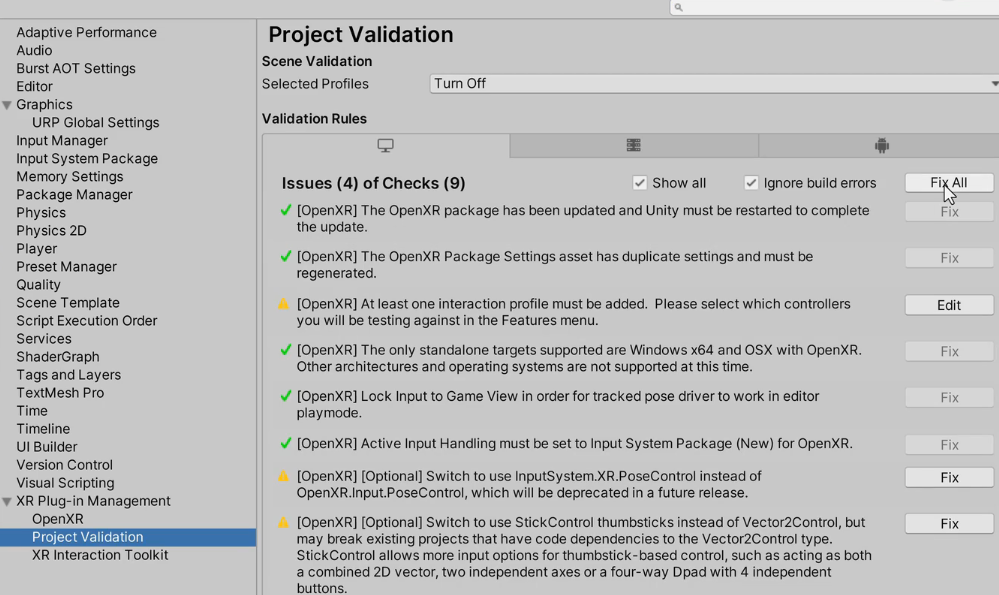999x595 pixels.
Task: Click the green check for Active Input Handling
Action: [x=285, y=444]
